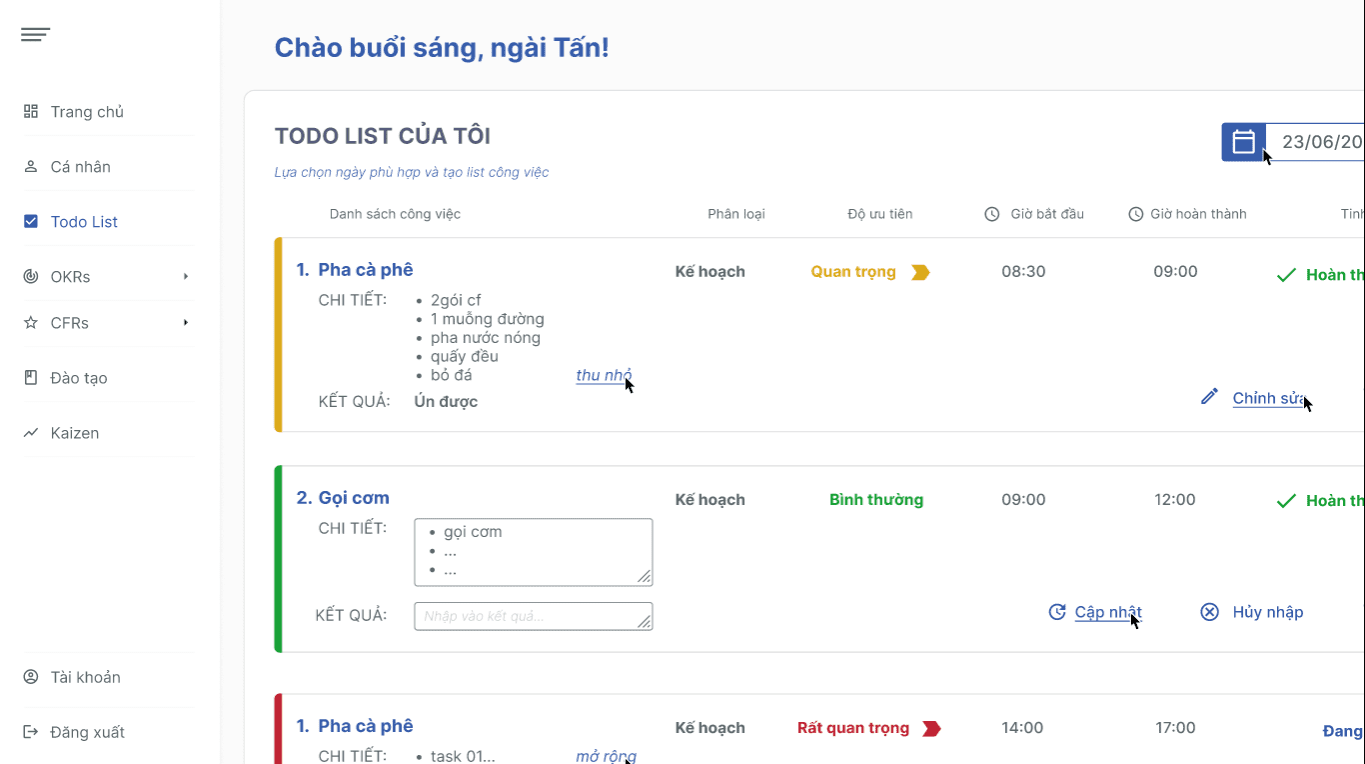
Task: Click the Chỉnh sửa edit link
Action: pyautogui.click(x=1267, y=398)
